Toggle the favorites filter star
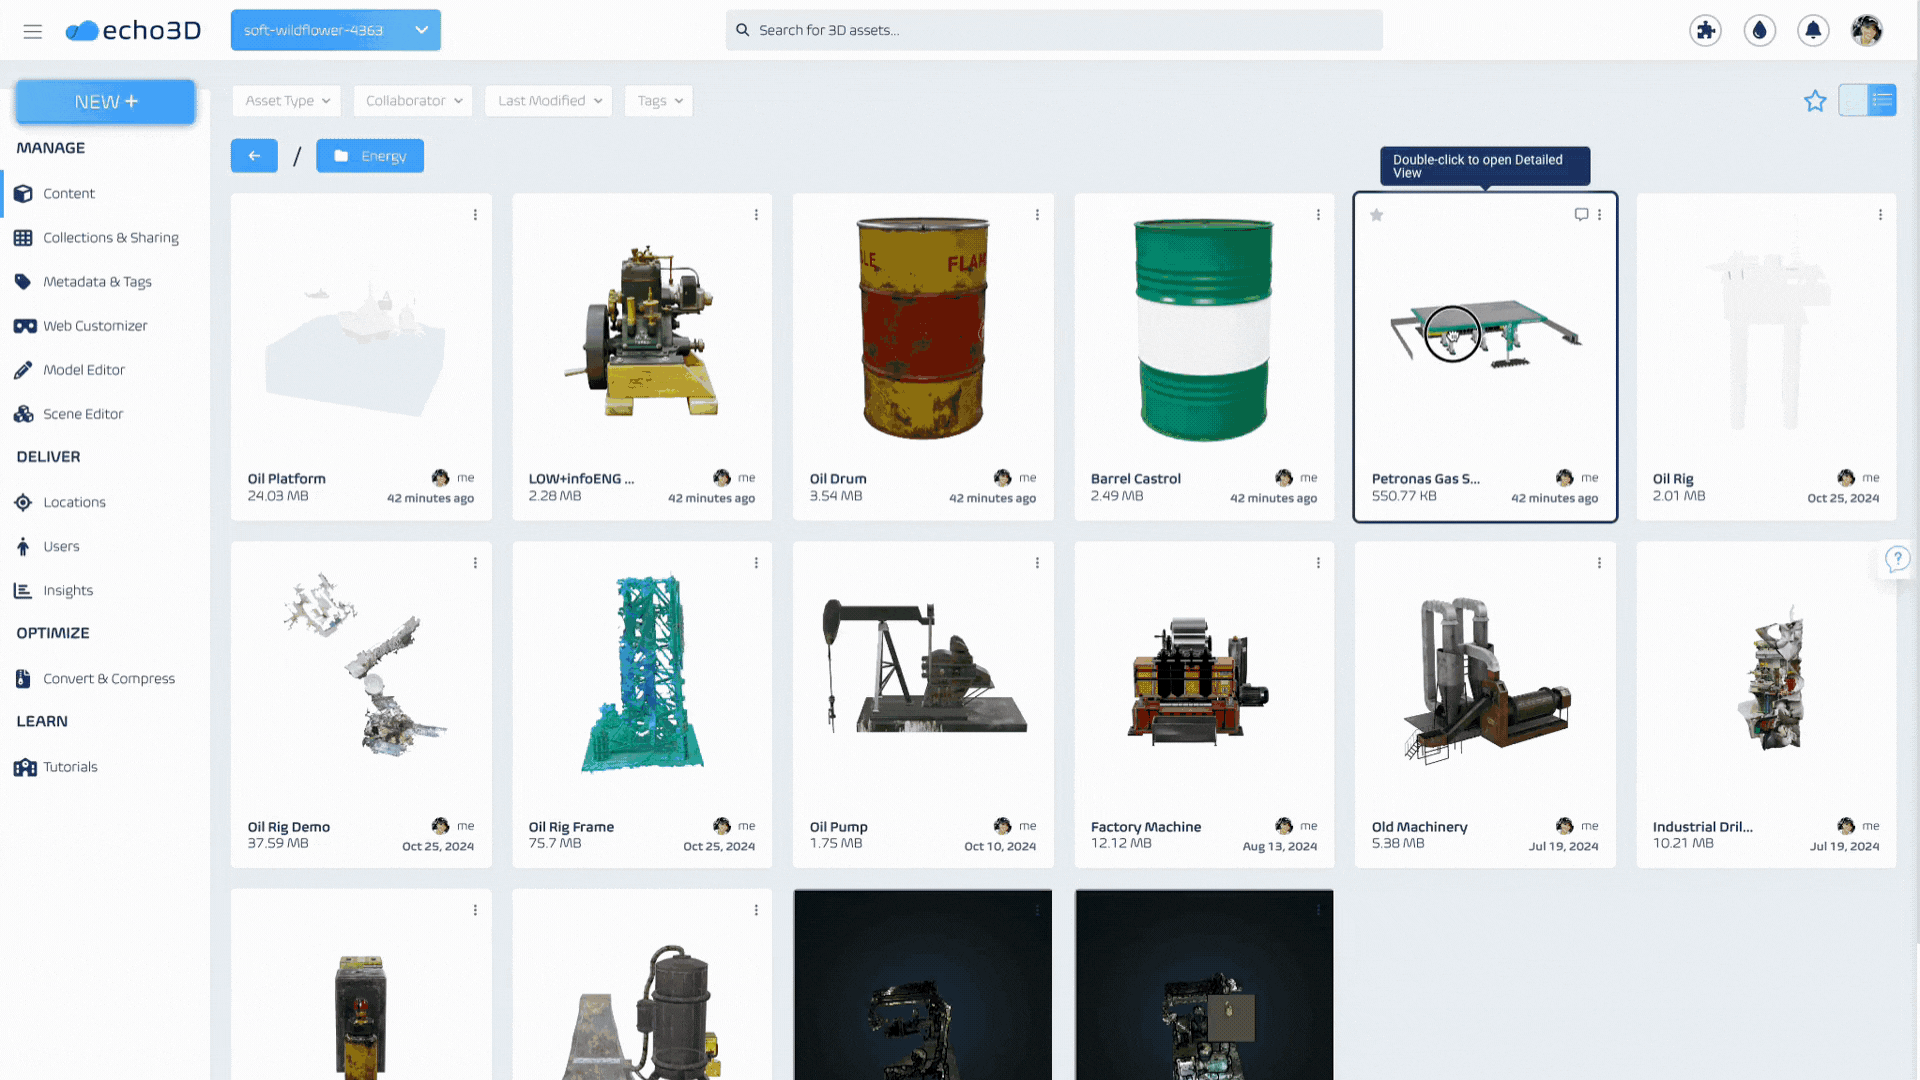 (1815, 101)
